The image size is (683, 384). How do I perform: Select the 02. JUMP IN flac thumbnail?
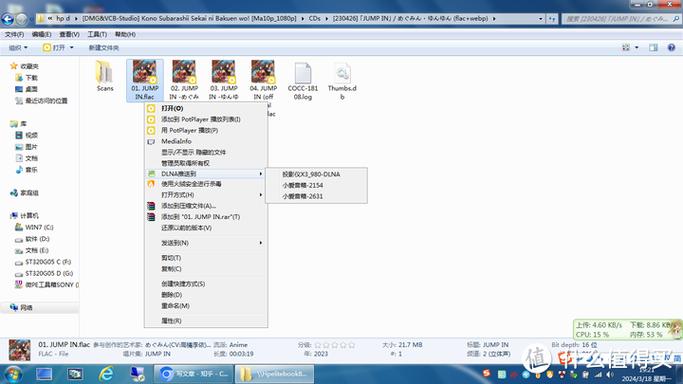tap(184, 71)
